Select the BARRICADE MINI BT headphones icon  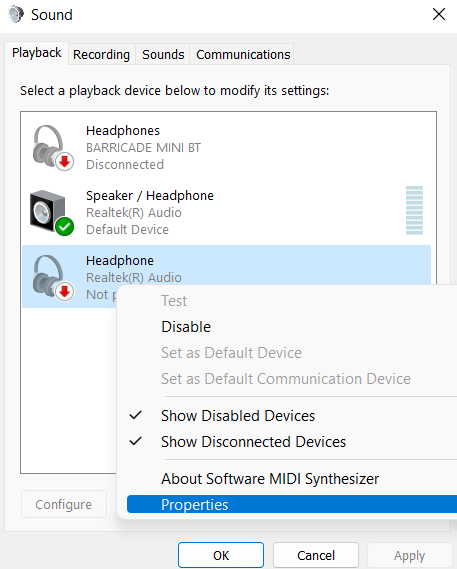(x=53, y=148)
